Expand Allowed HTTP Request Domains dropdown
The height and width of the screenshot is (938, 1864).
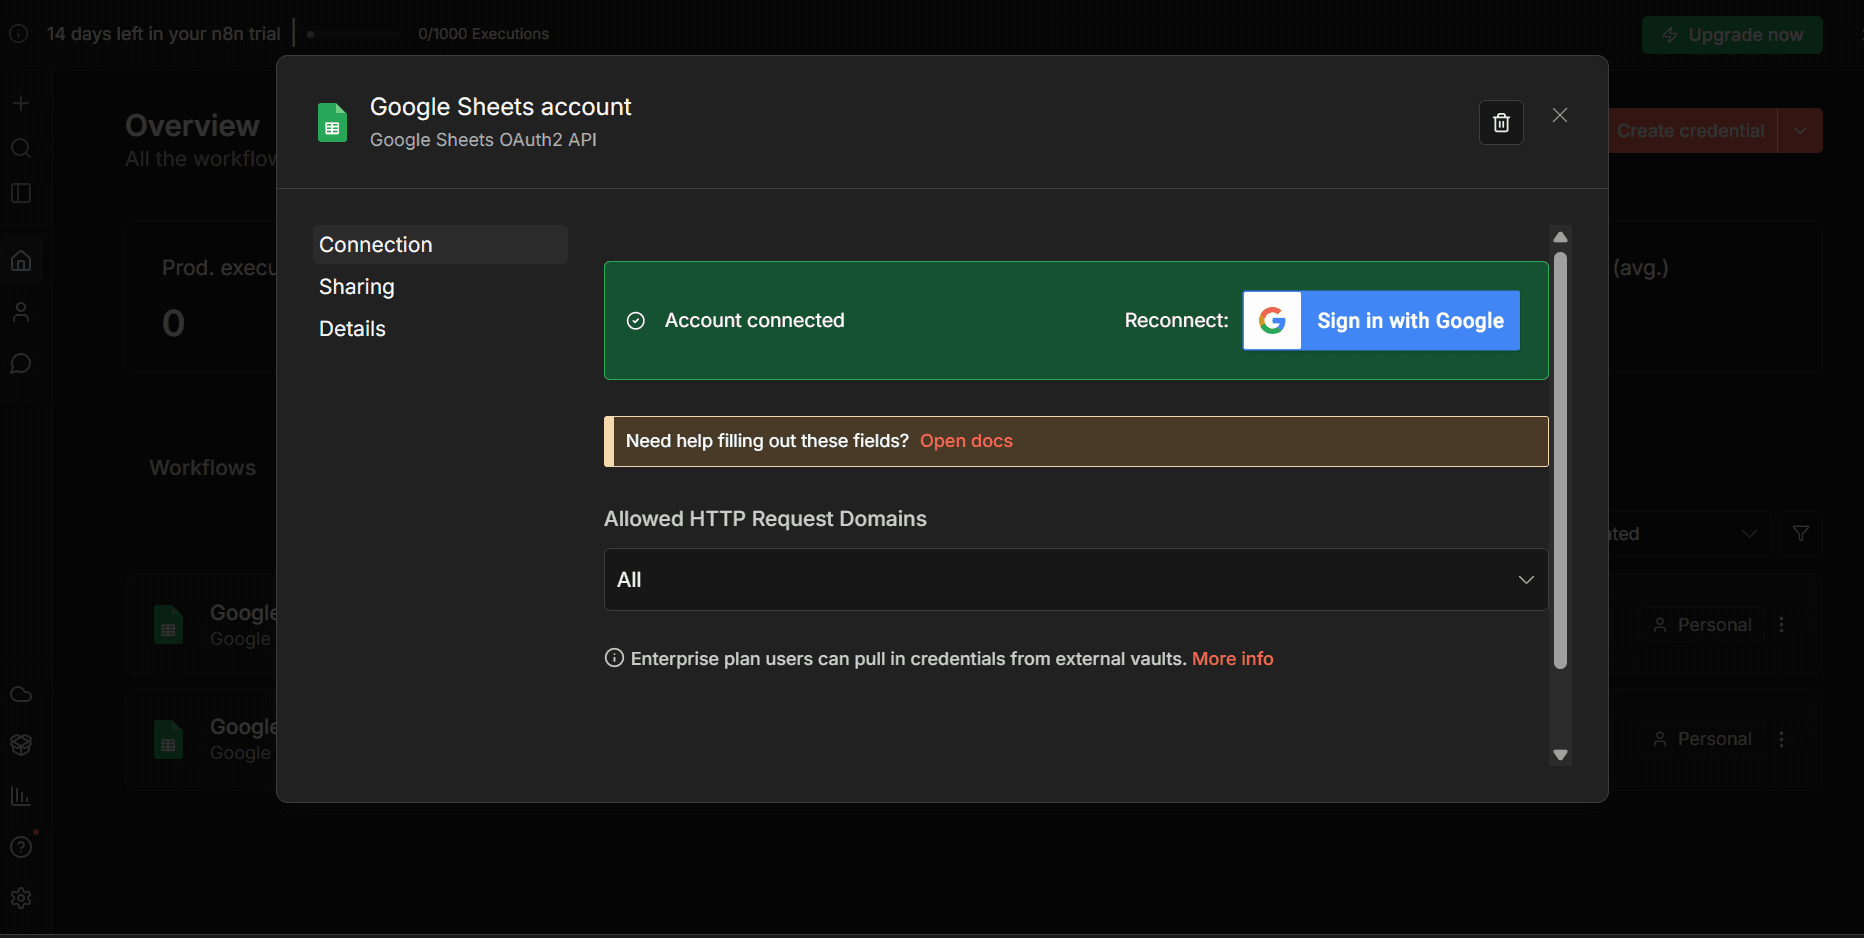[x=1076, y=580]
